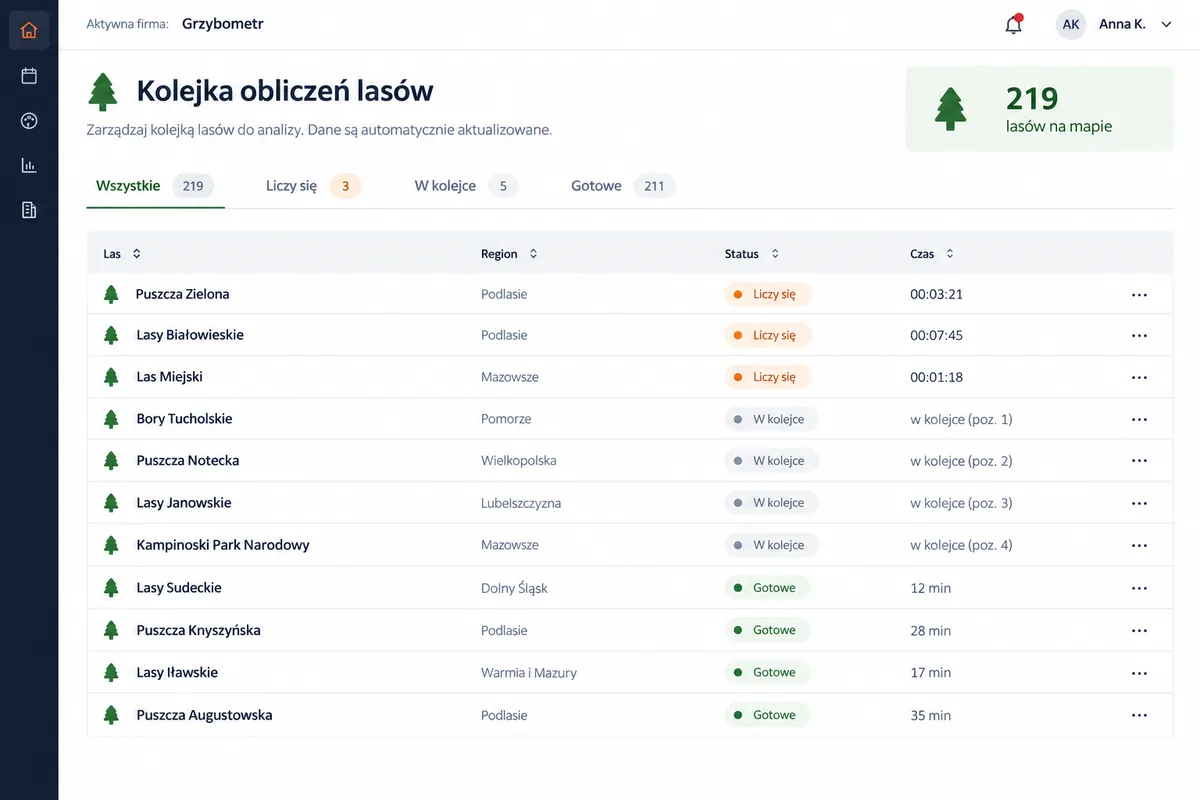Viewport: 1200px width, 800px height.
Task: Switch to the Liczy się tab
Action: (313, 186)
